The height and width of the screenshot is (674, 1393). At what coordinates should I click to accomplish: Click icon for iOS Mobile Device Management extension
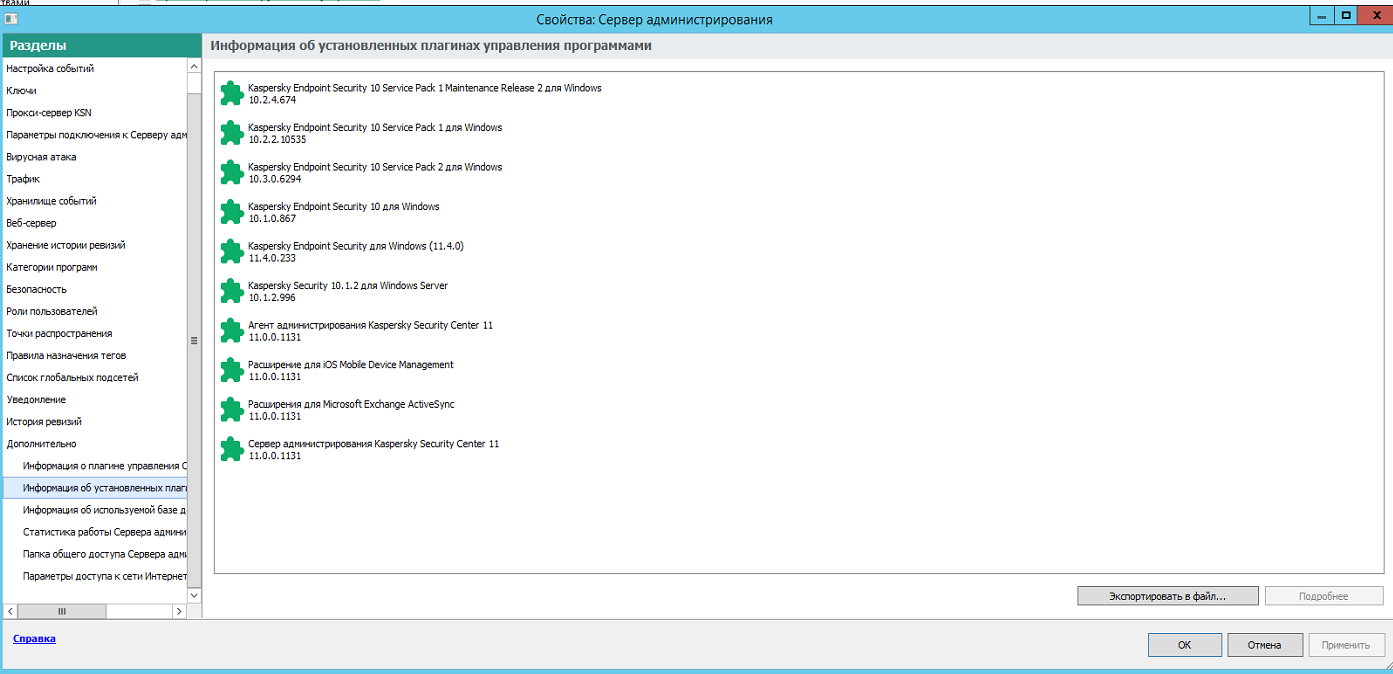point(232,370)
